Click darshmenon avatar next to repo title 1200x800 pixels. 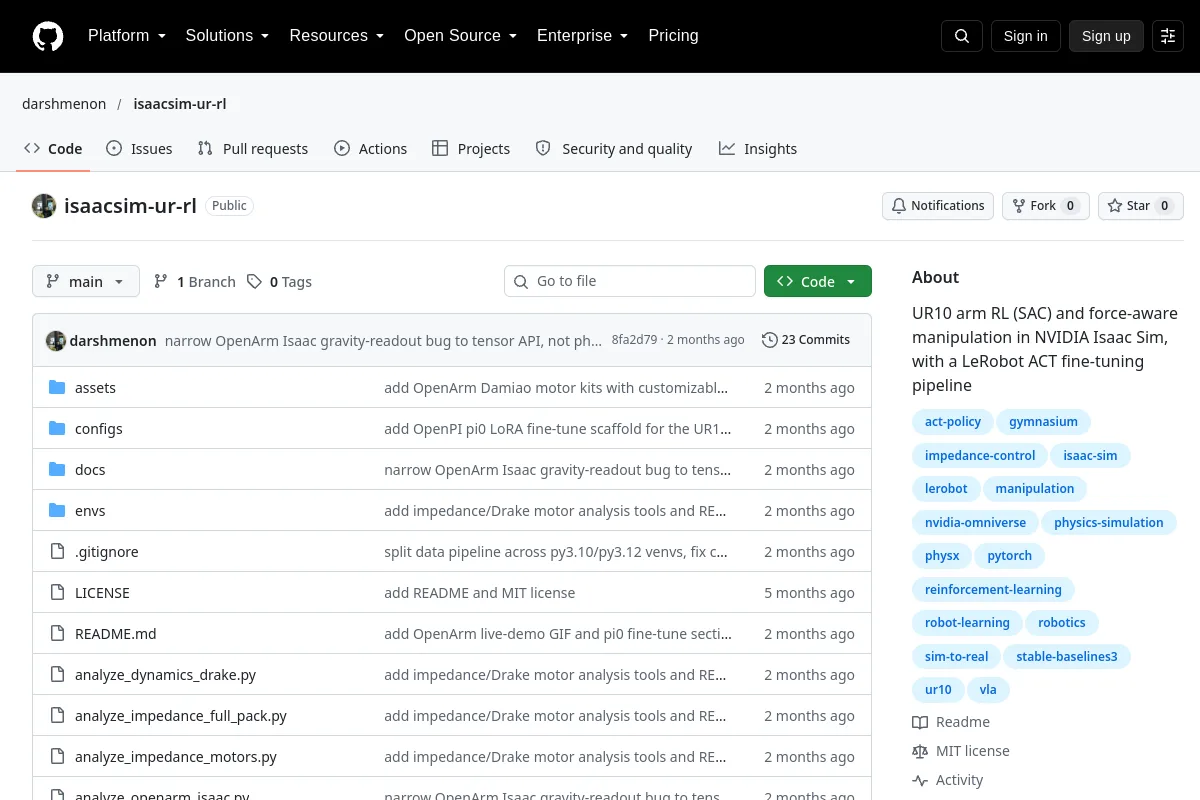click(44, 206)
